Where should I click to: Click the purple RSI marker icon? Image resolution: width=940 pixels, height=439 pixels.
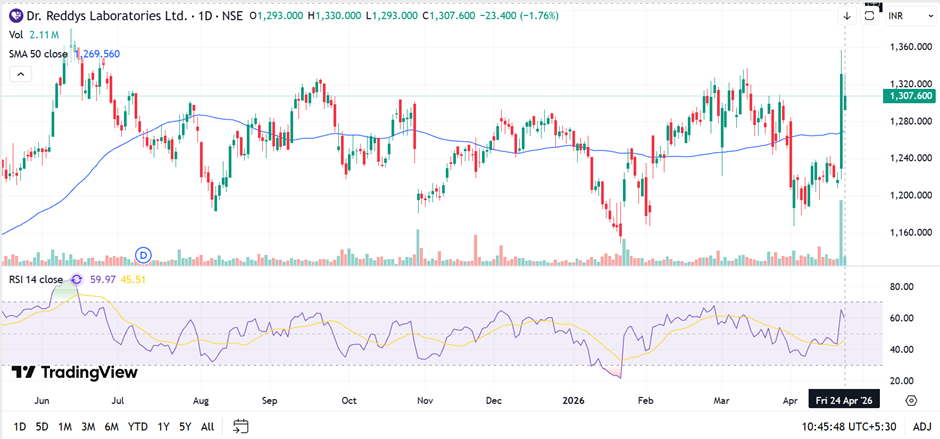(x=76, y=279)
